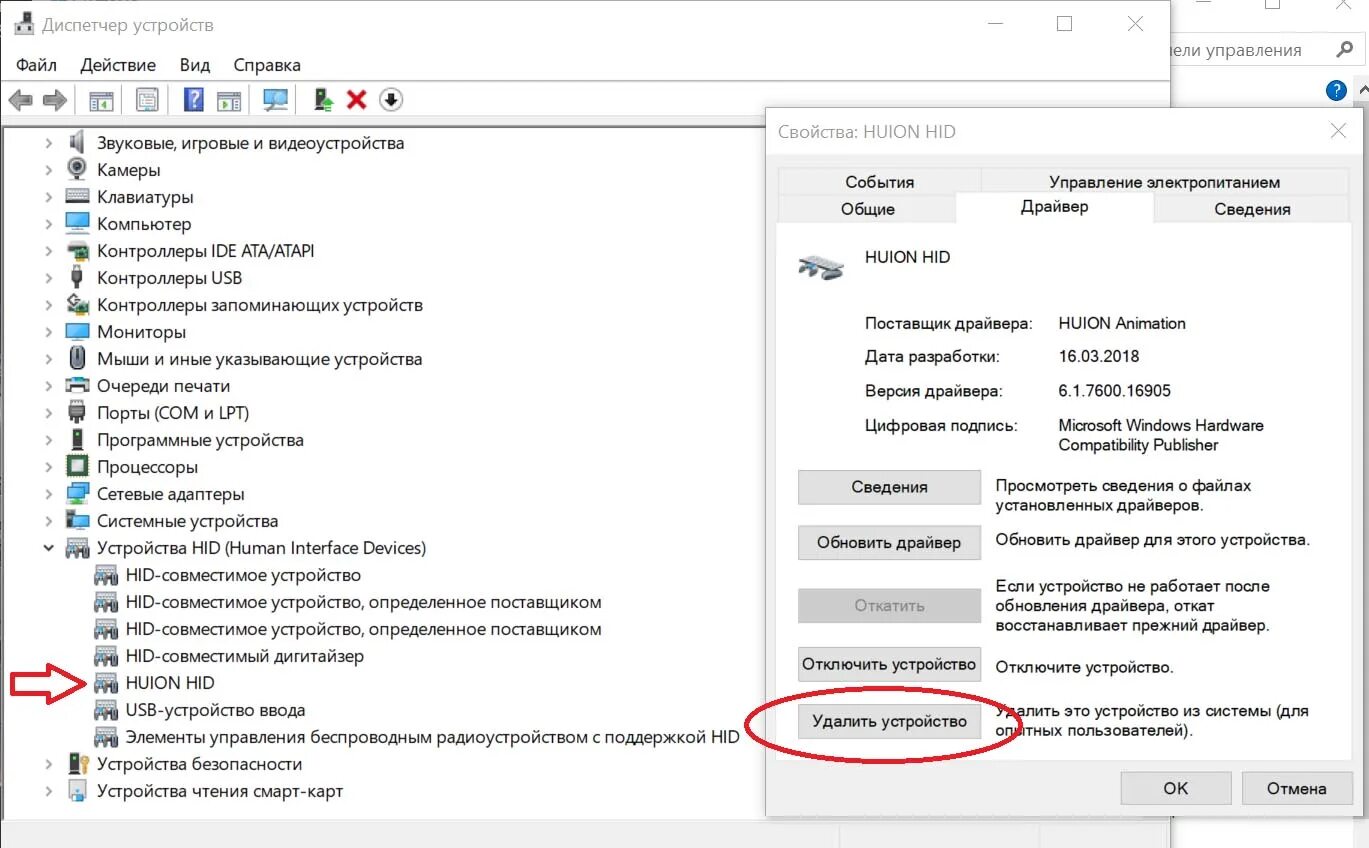This screenshot has height=848, width=1369.
Task: Select the USB-устройство ввода item
Action: tap(215, 710)
